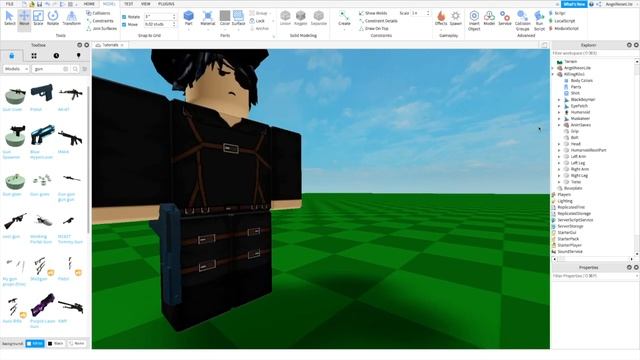
Task: Select the White background option
Action: tap(35, 344)
